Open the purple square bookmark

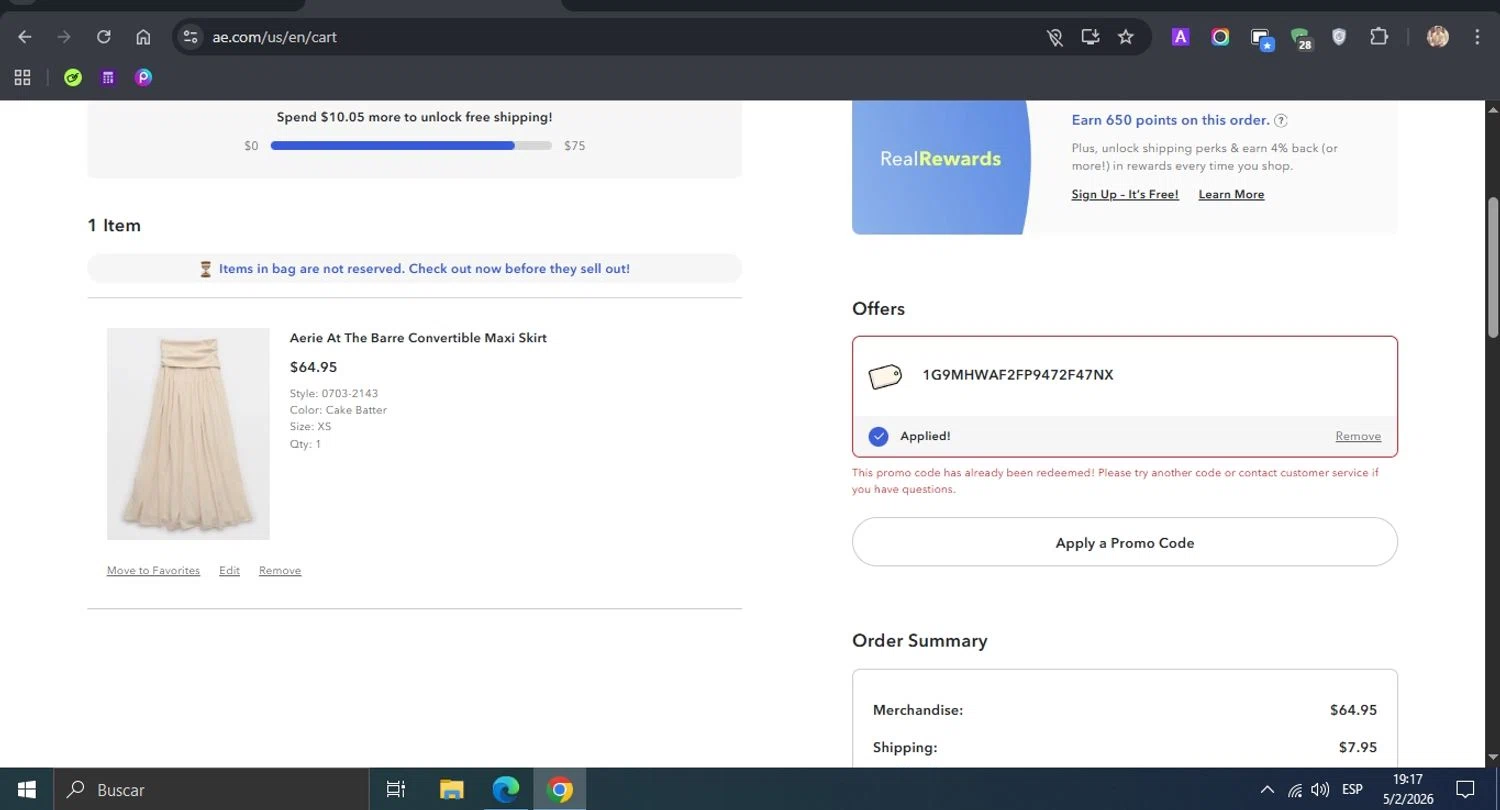click(x=108, y=77)
